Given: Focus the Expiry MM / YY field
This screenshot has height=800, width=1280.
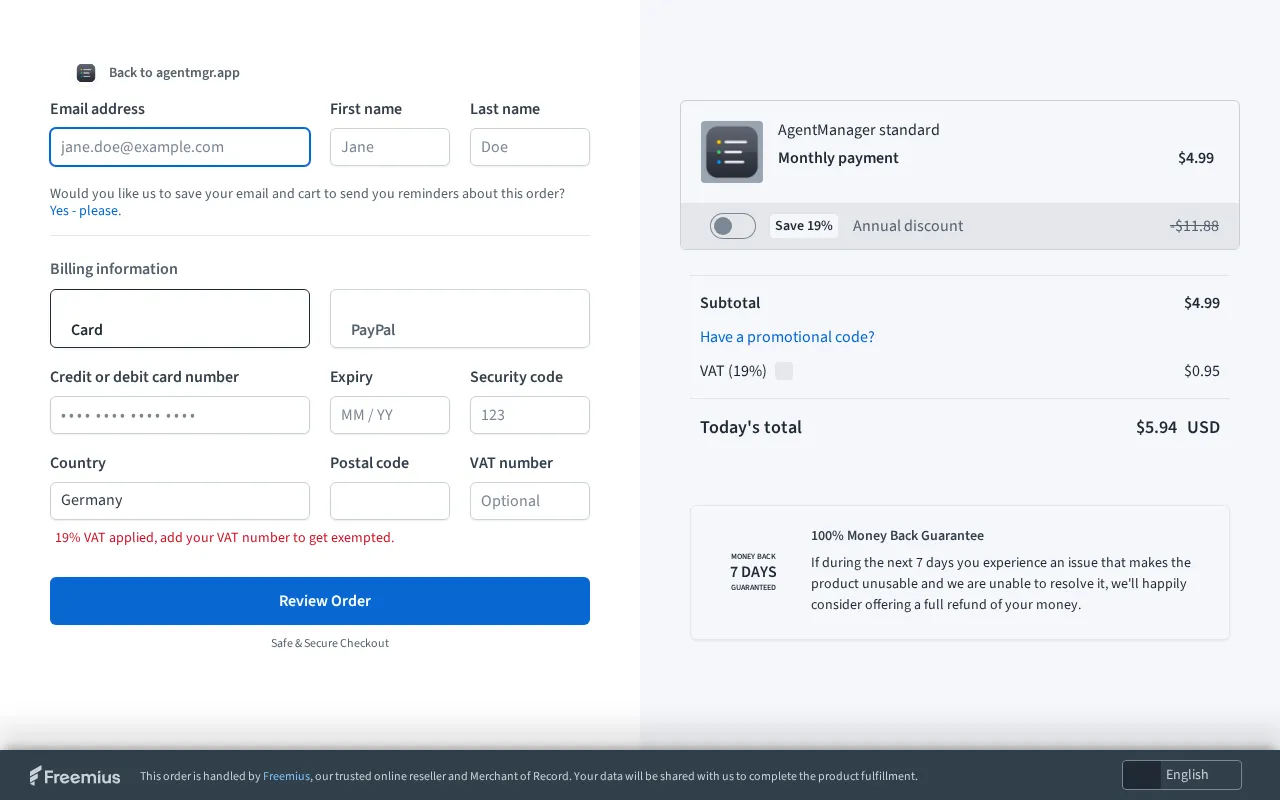Looking at the screenshot, I should pos(390,415).
